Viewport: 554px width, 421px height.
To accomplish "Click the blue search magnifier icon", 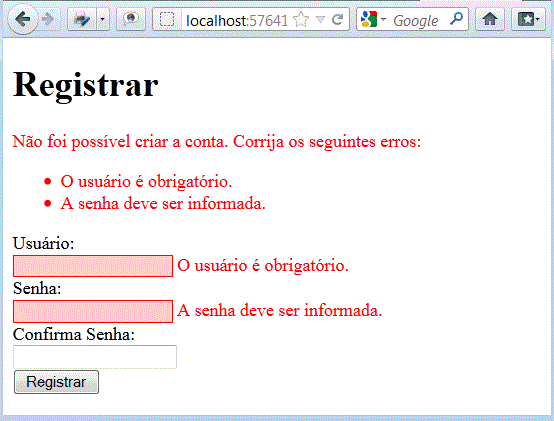I will click(x=456, y=18).
